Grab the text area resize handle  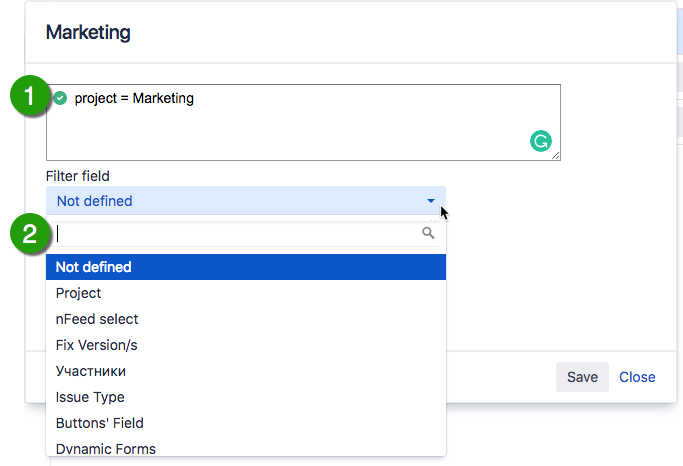(556, 156)
